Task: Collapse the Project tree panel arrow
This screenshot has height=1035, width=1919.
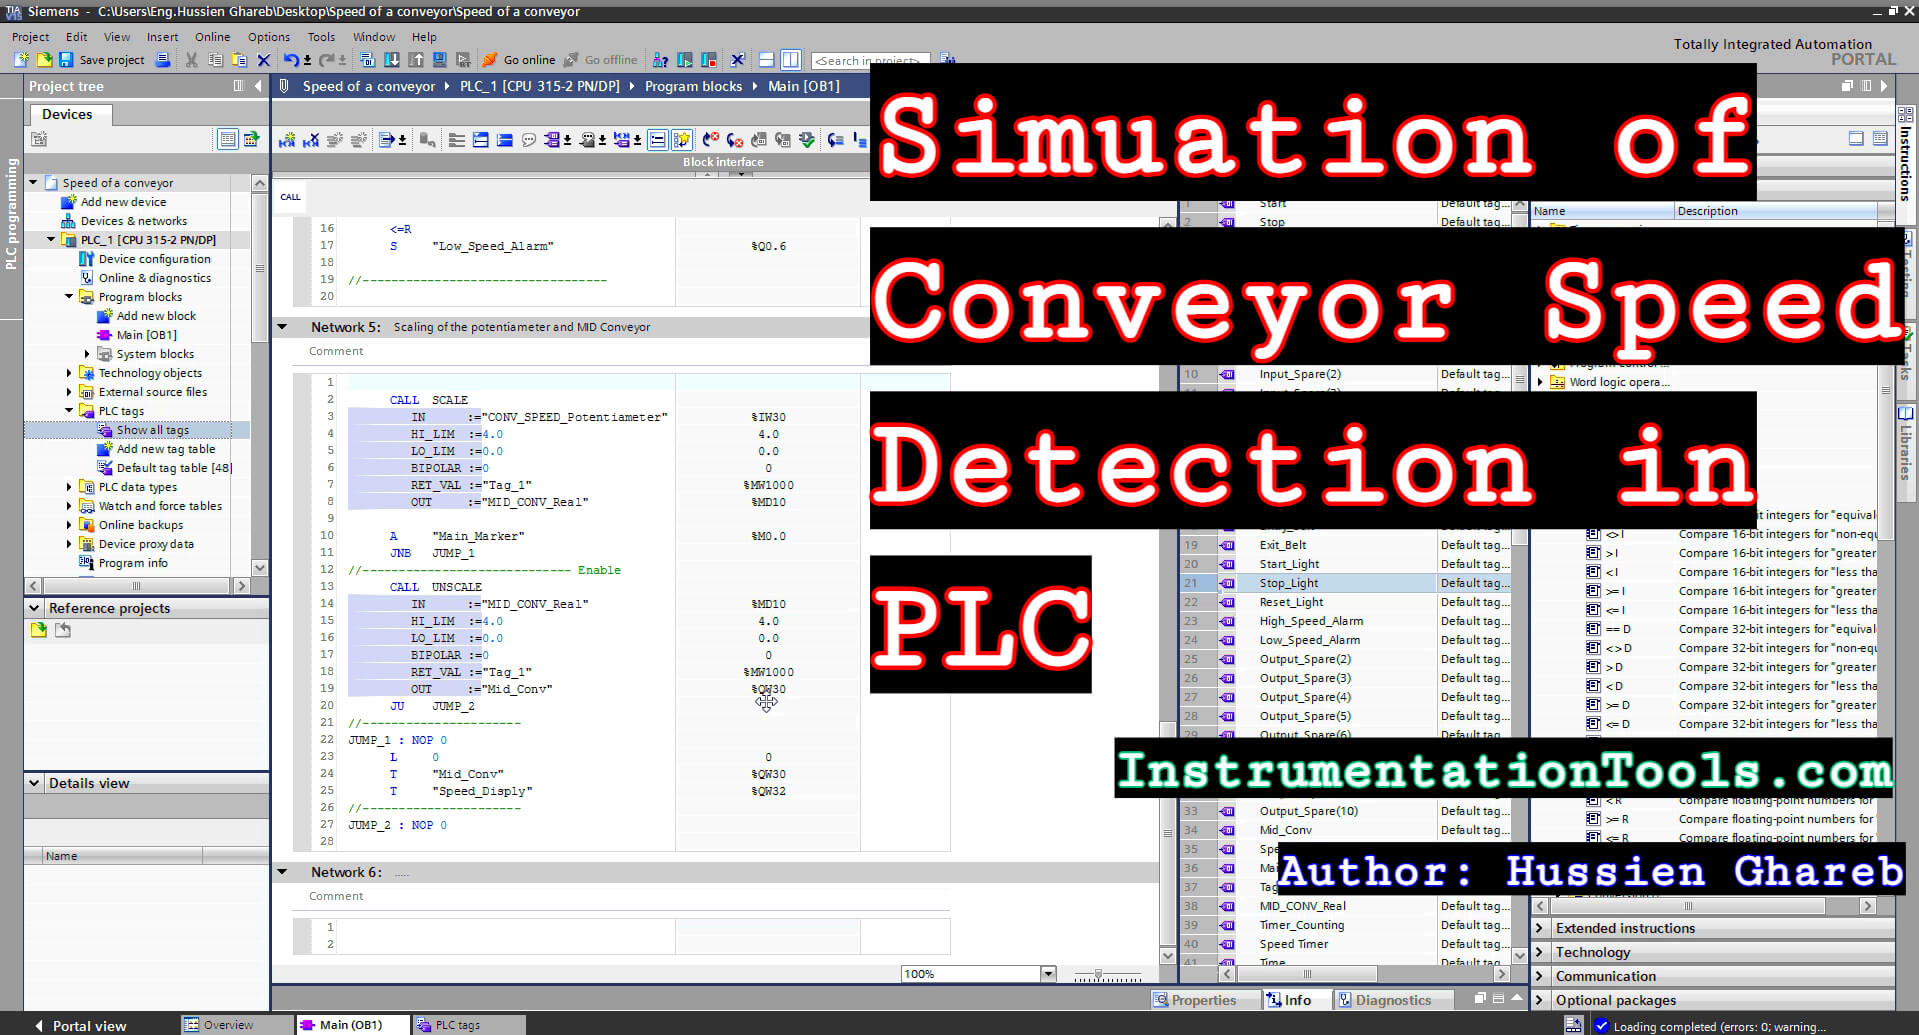Action: point(258,86)
